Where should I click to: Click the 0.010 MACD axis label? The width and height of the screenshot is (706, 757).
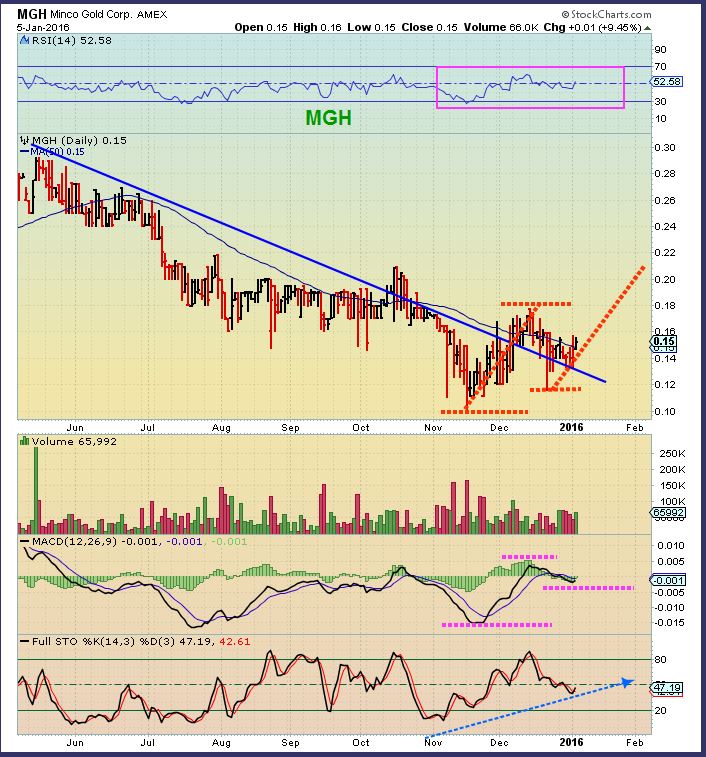pos(671,546)
